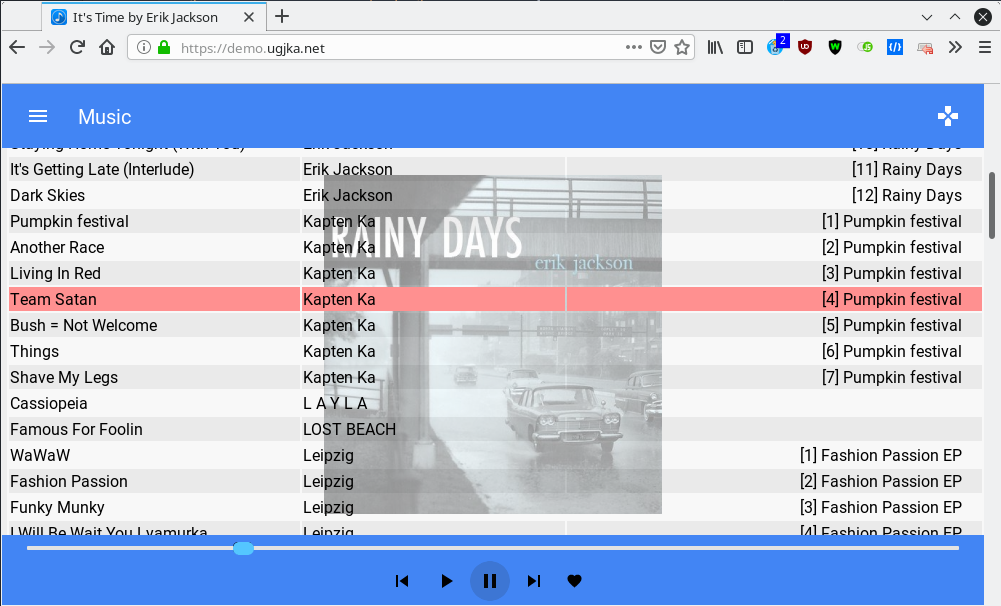Save page to Pocket
Screen dimensions: 1001x606
coord(658,47)
